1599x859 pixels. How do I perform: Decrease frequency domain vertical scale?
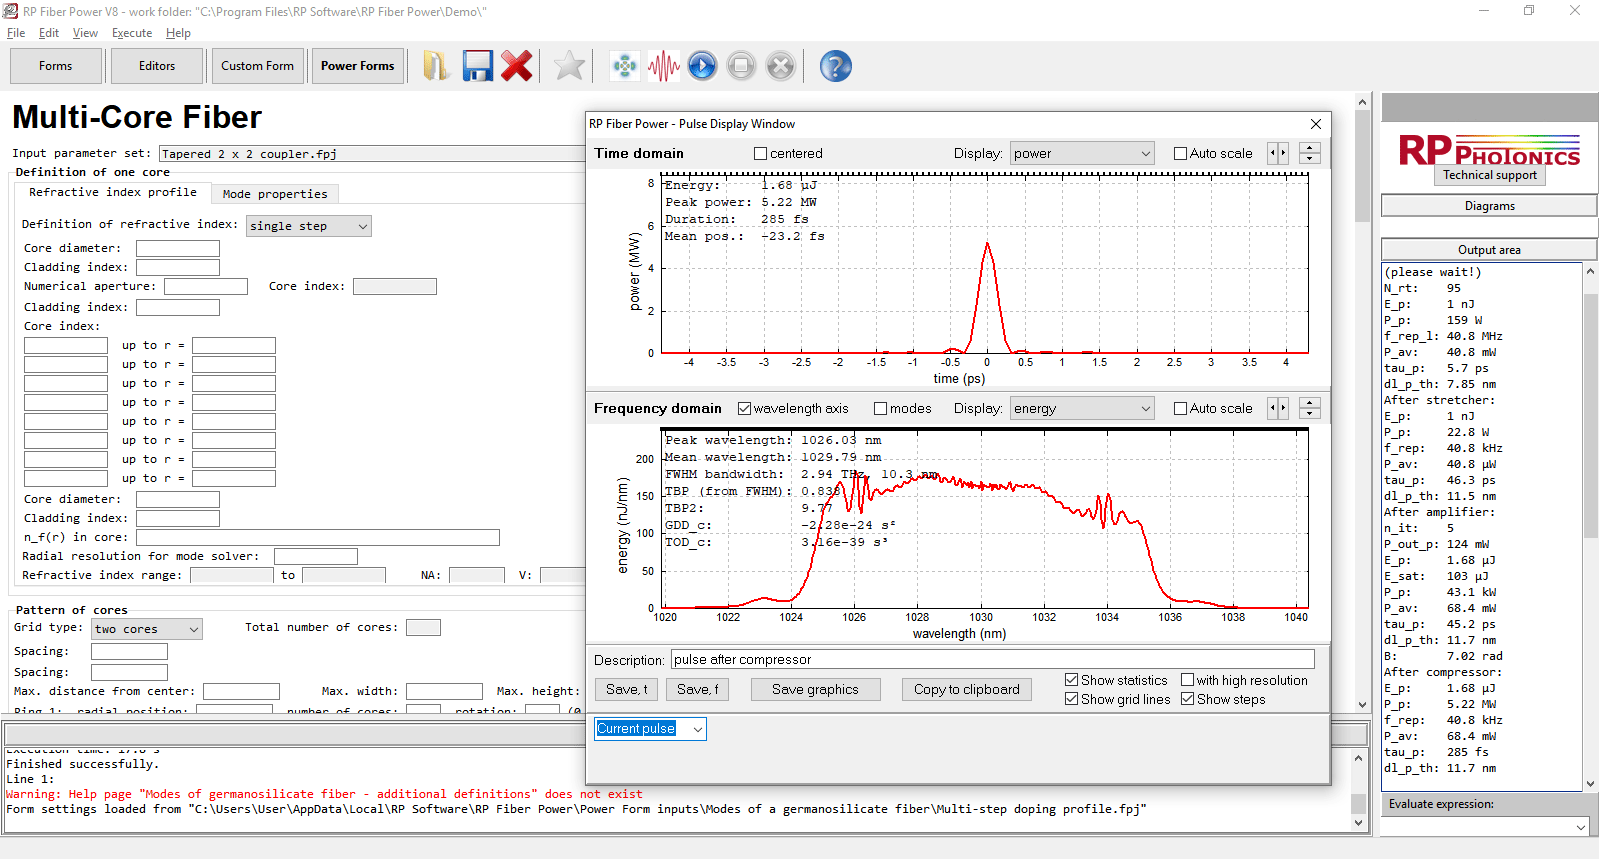tap(1310, 414)
